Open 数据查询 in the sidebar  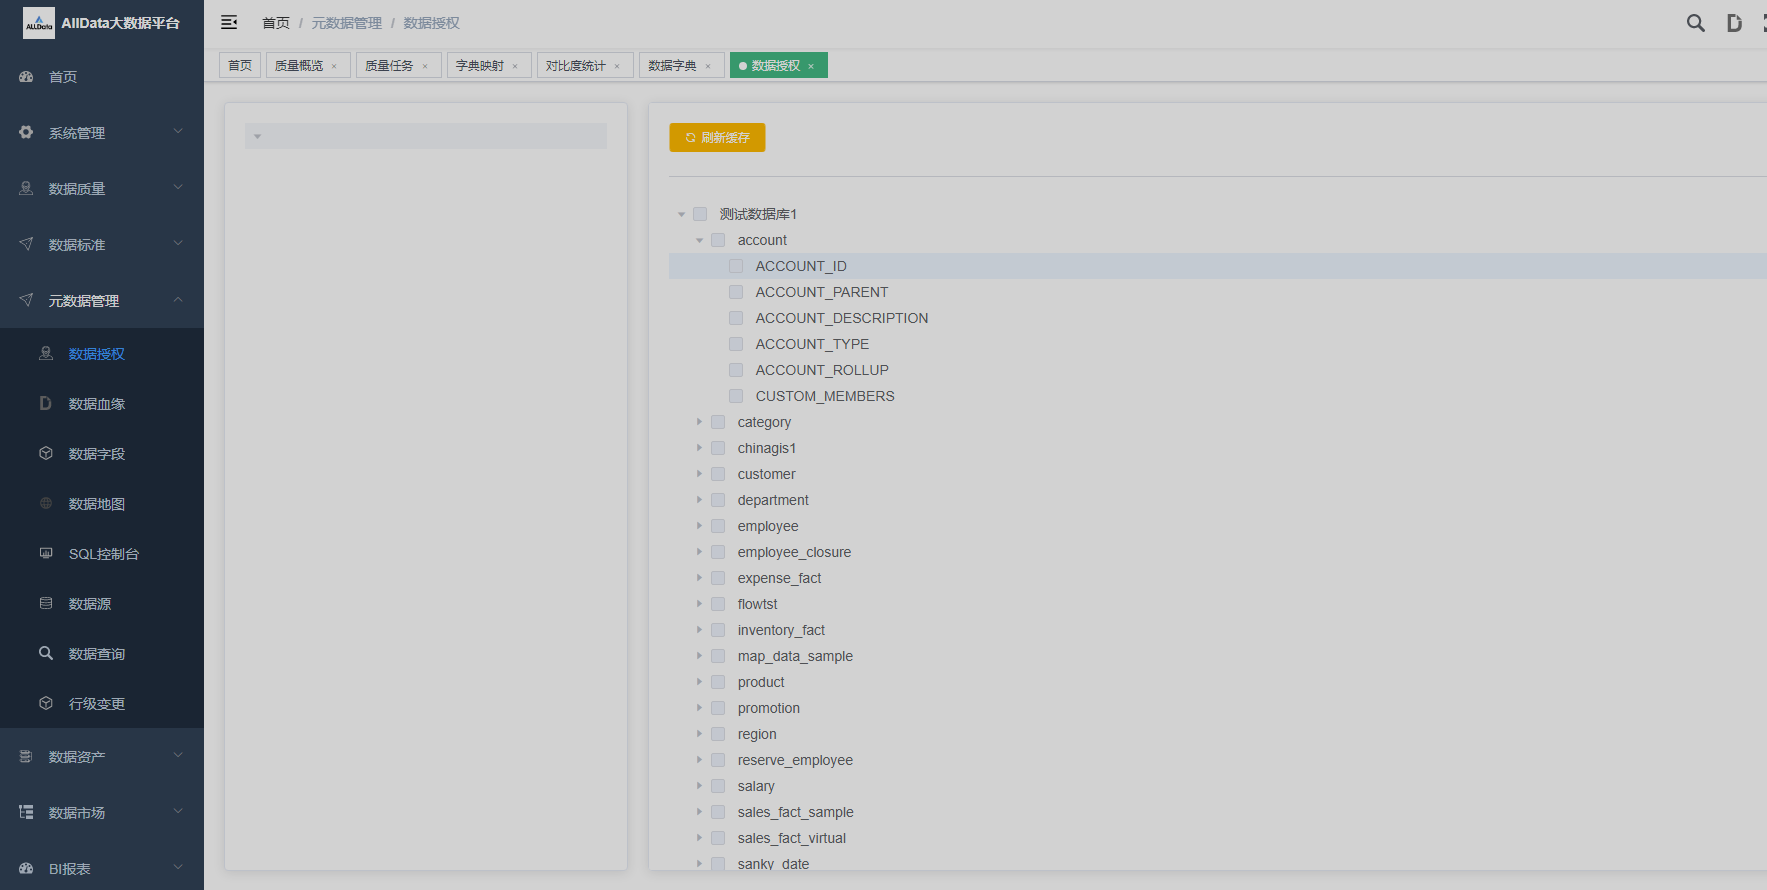coord(96,654)
